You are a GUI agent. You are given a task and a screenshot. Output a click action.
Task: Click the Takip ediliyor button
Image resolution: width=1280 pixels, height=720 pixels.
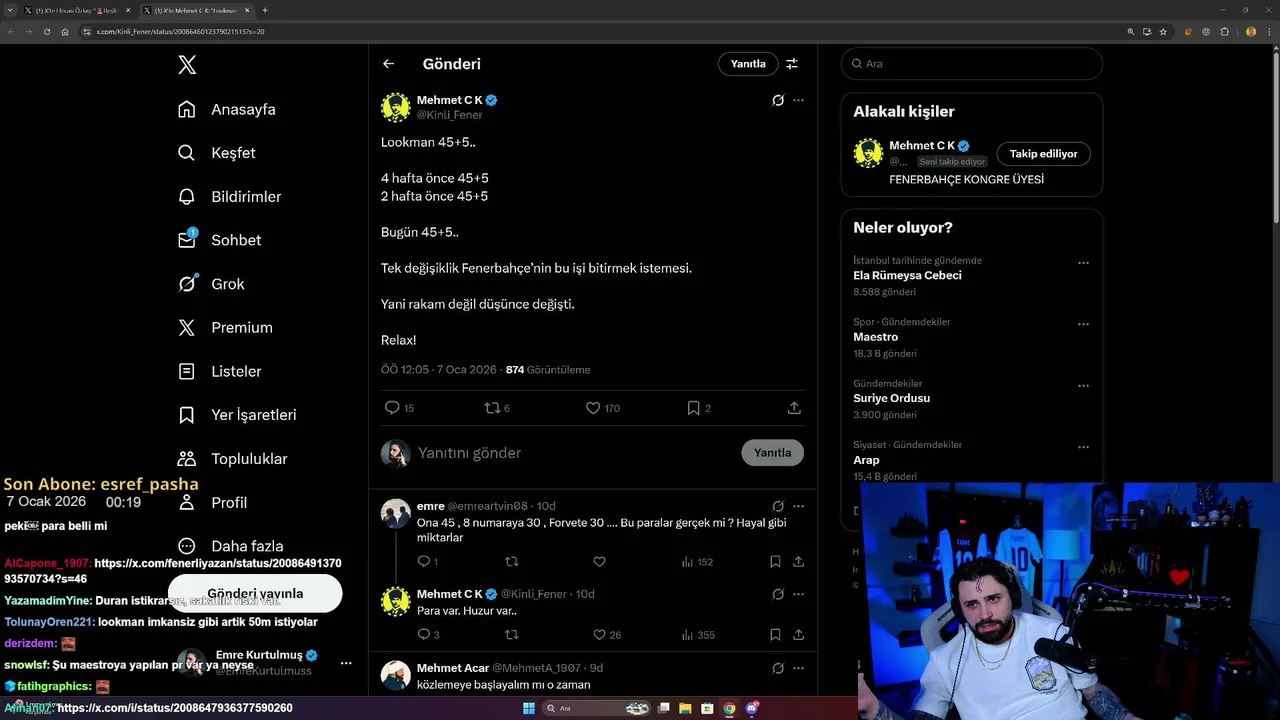pyautogui.click(x=1043, y=154)
